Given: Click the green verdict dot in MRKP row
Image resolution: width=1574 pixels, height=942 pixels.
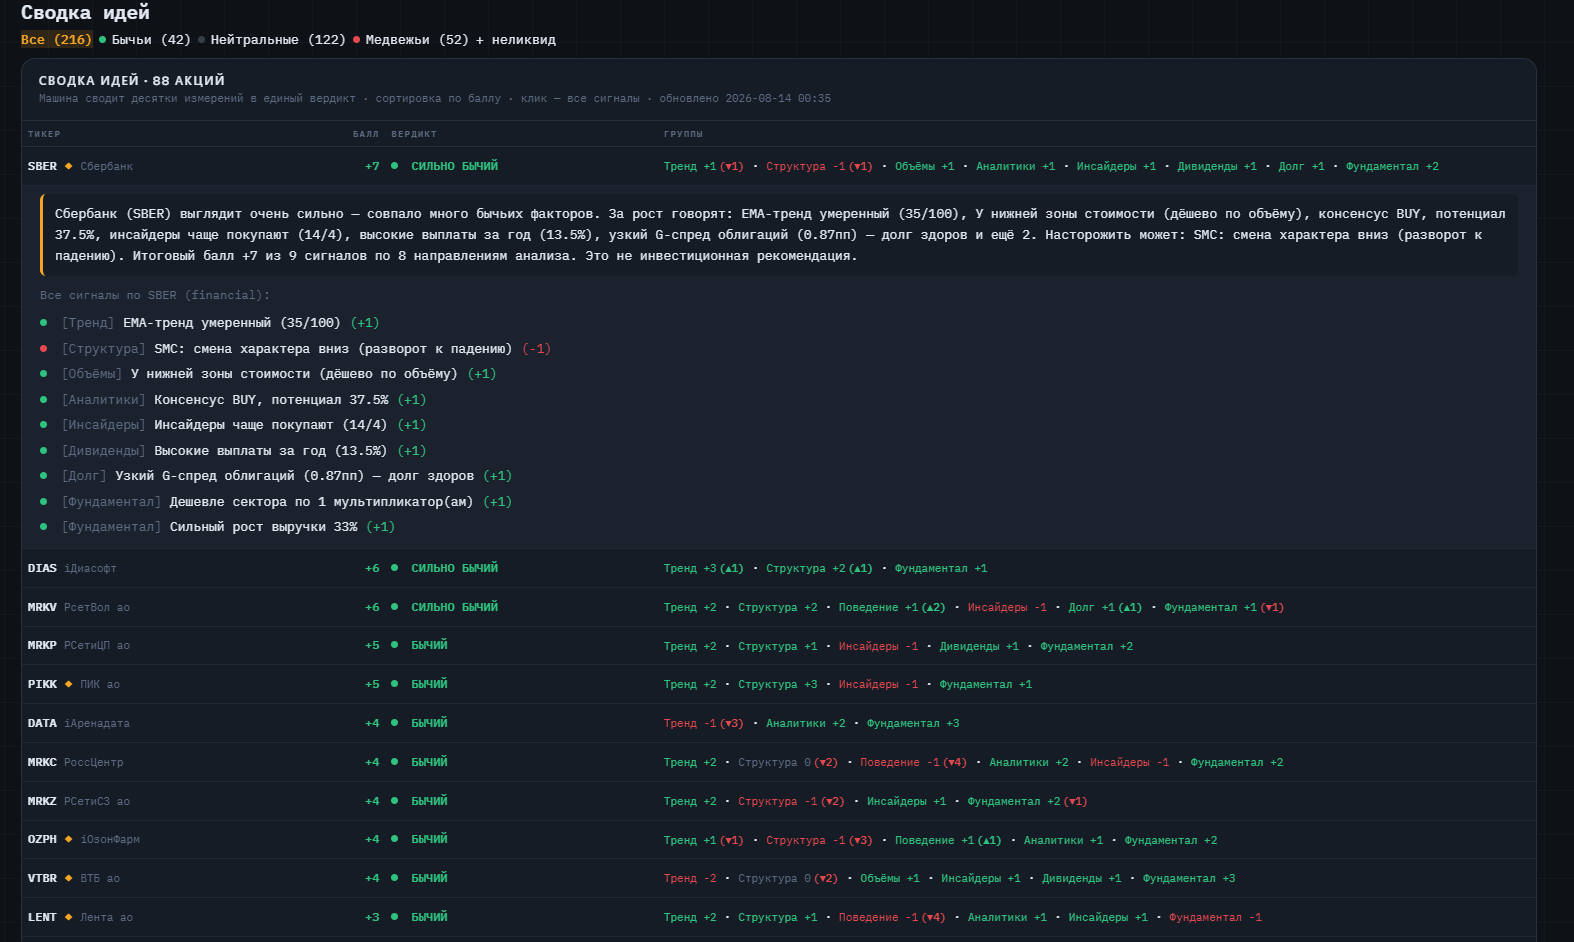Looking at the screenshot, I should tap(395, 645).
